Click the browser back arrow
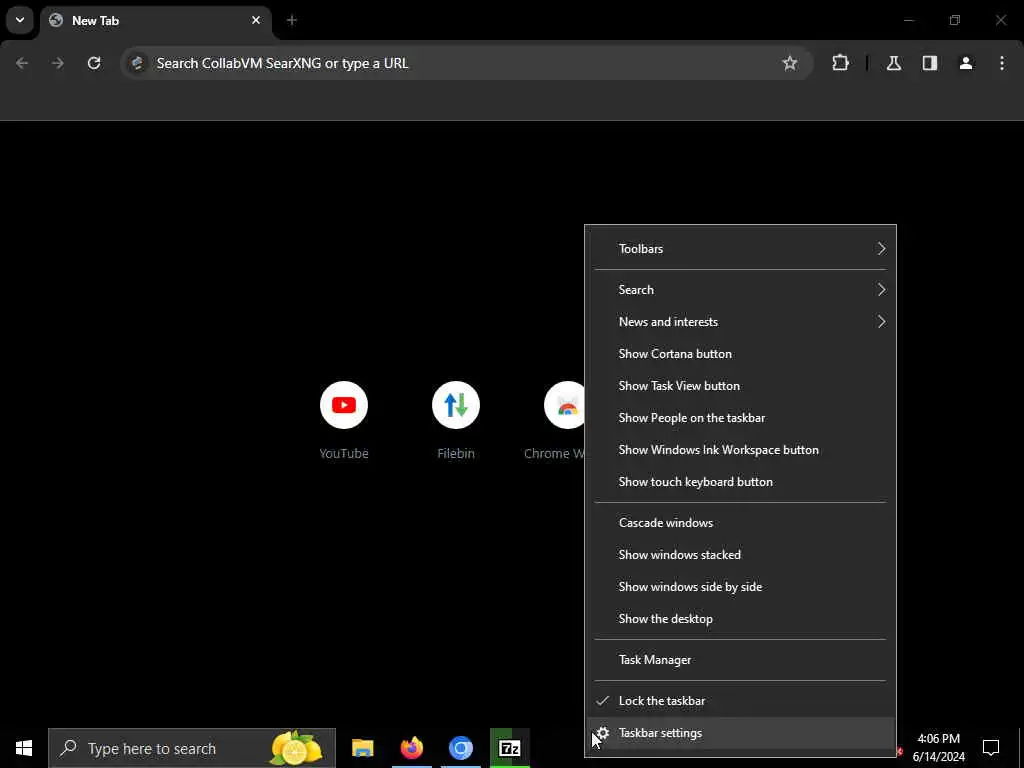This screenshot has width=1024, height=768. click(x=22, y=63)
